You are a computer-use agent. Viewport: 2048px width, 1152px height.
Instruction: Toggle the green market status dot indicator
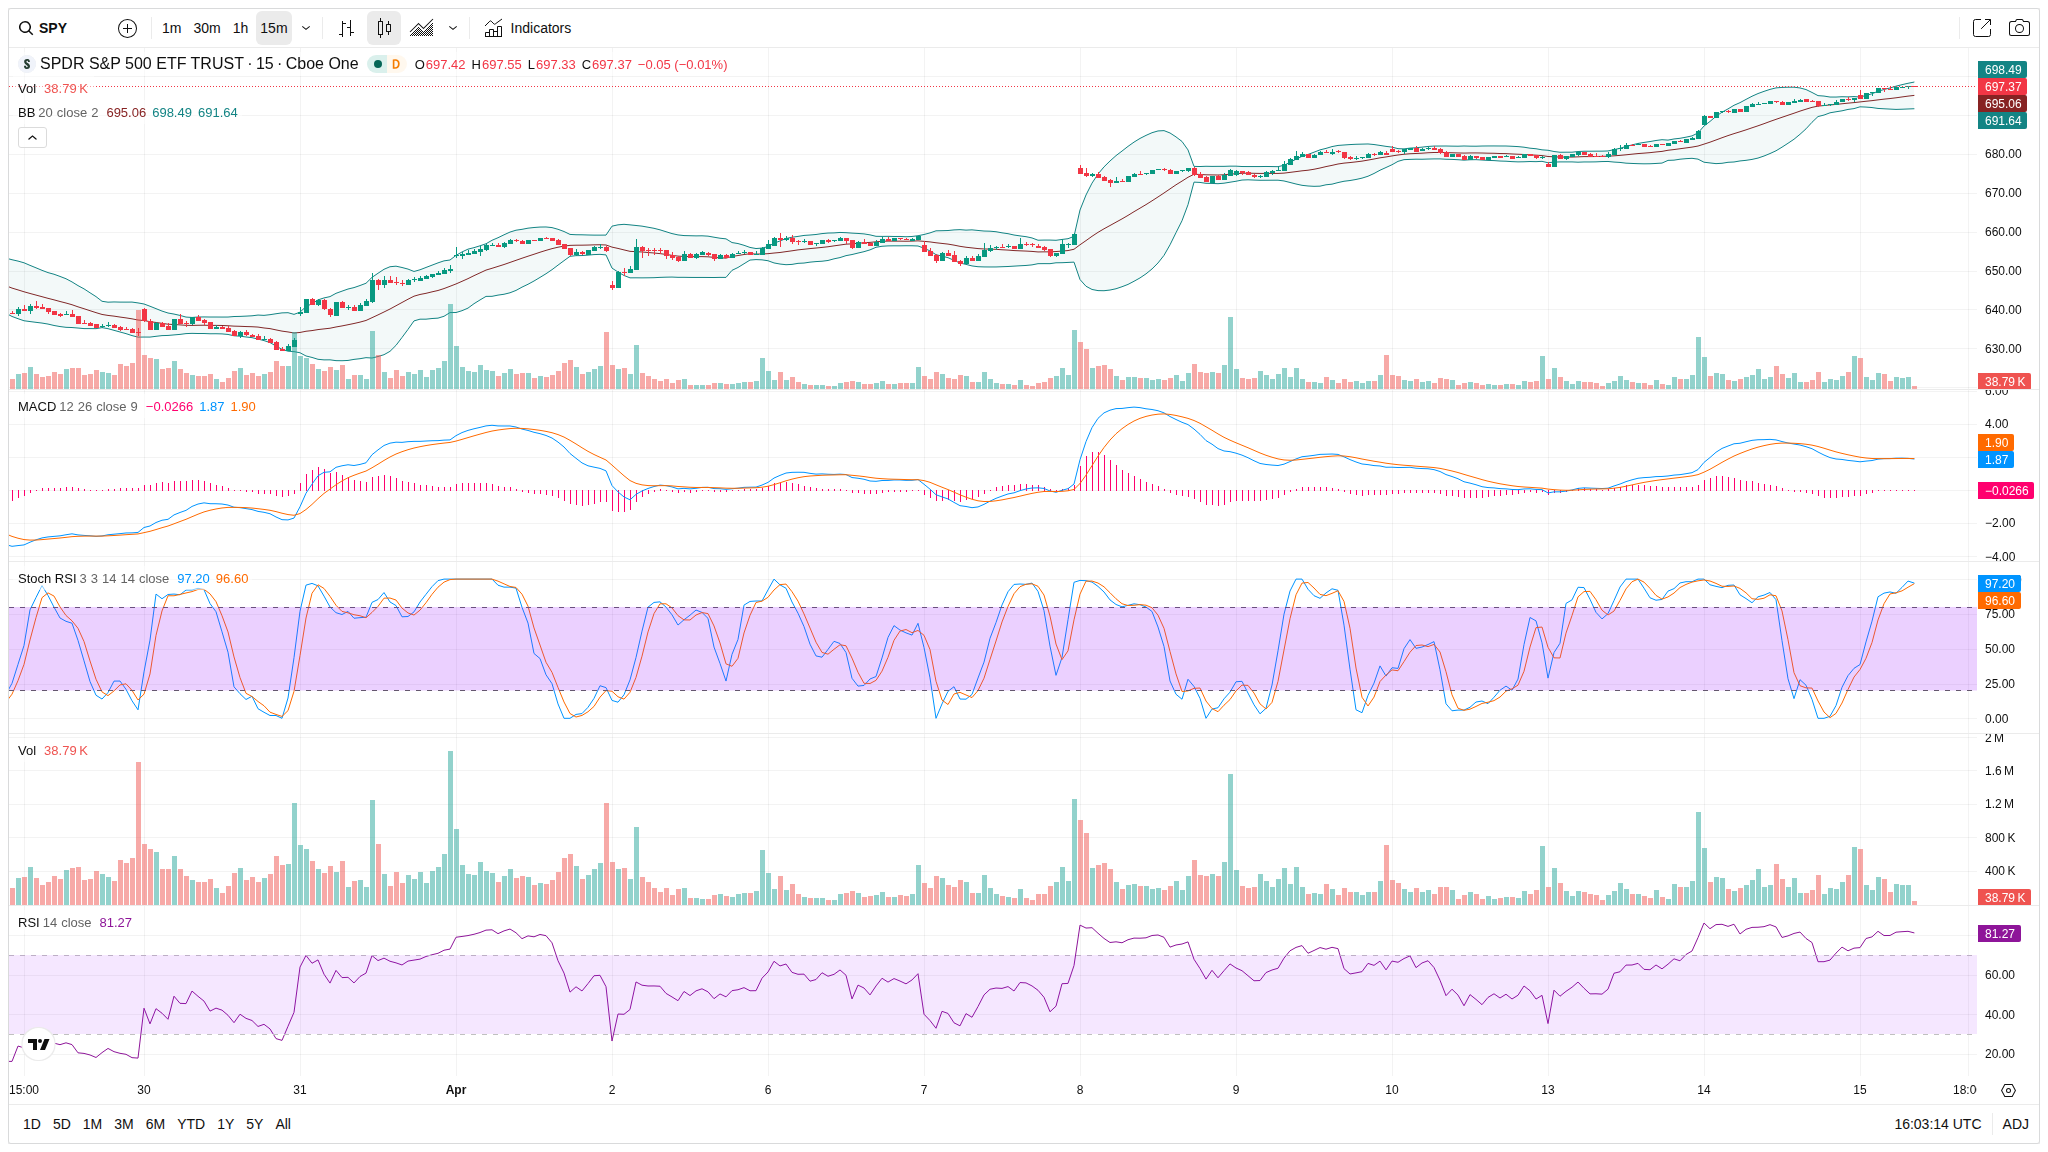[378, 64]
